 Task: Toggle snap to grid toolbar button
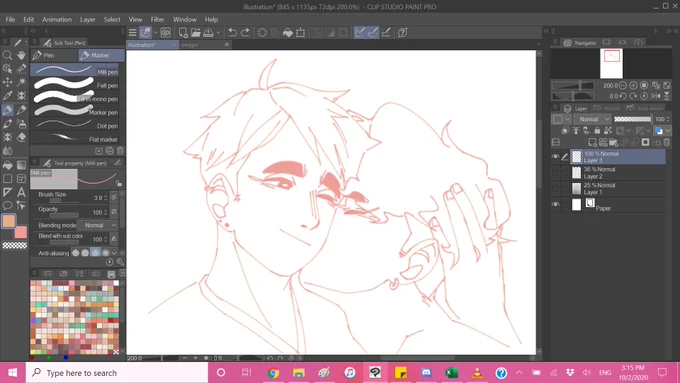click(x=386, y=33)
